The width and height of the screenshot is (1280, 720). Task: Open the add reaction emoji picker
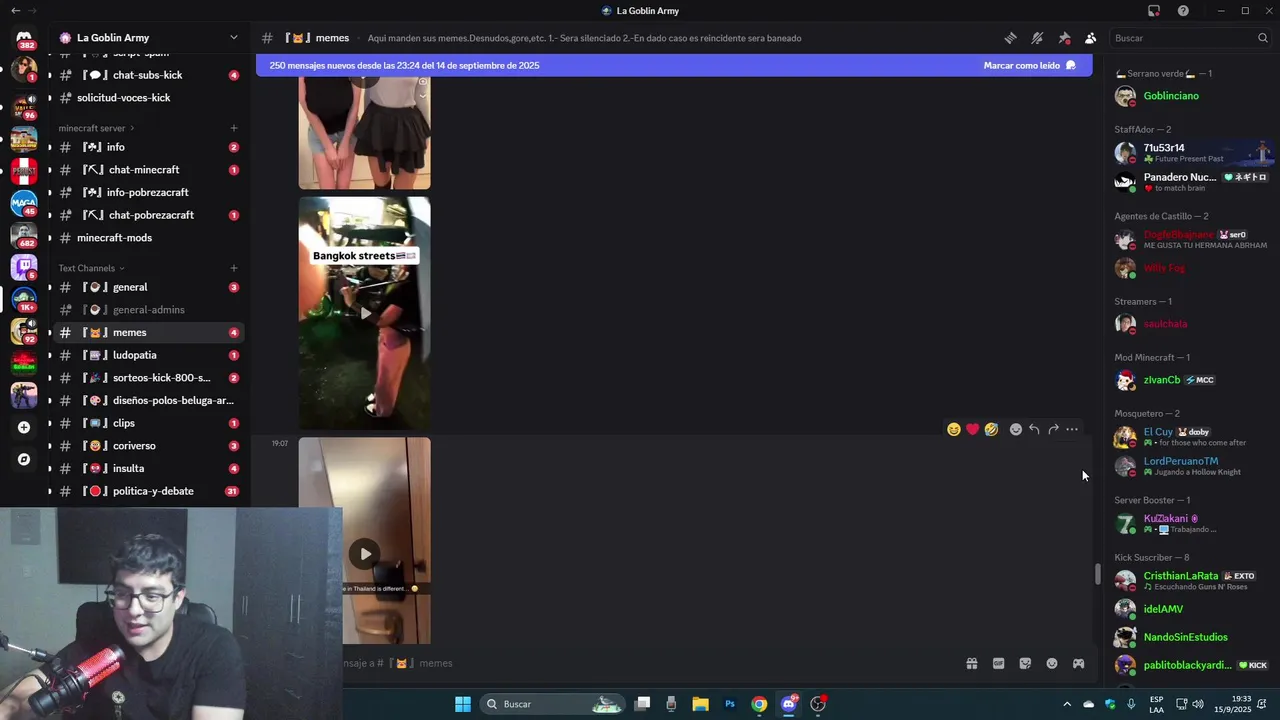pos(1016,429)
